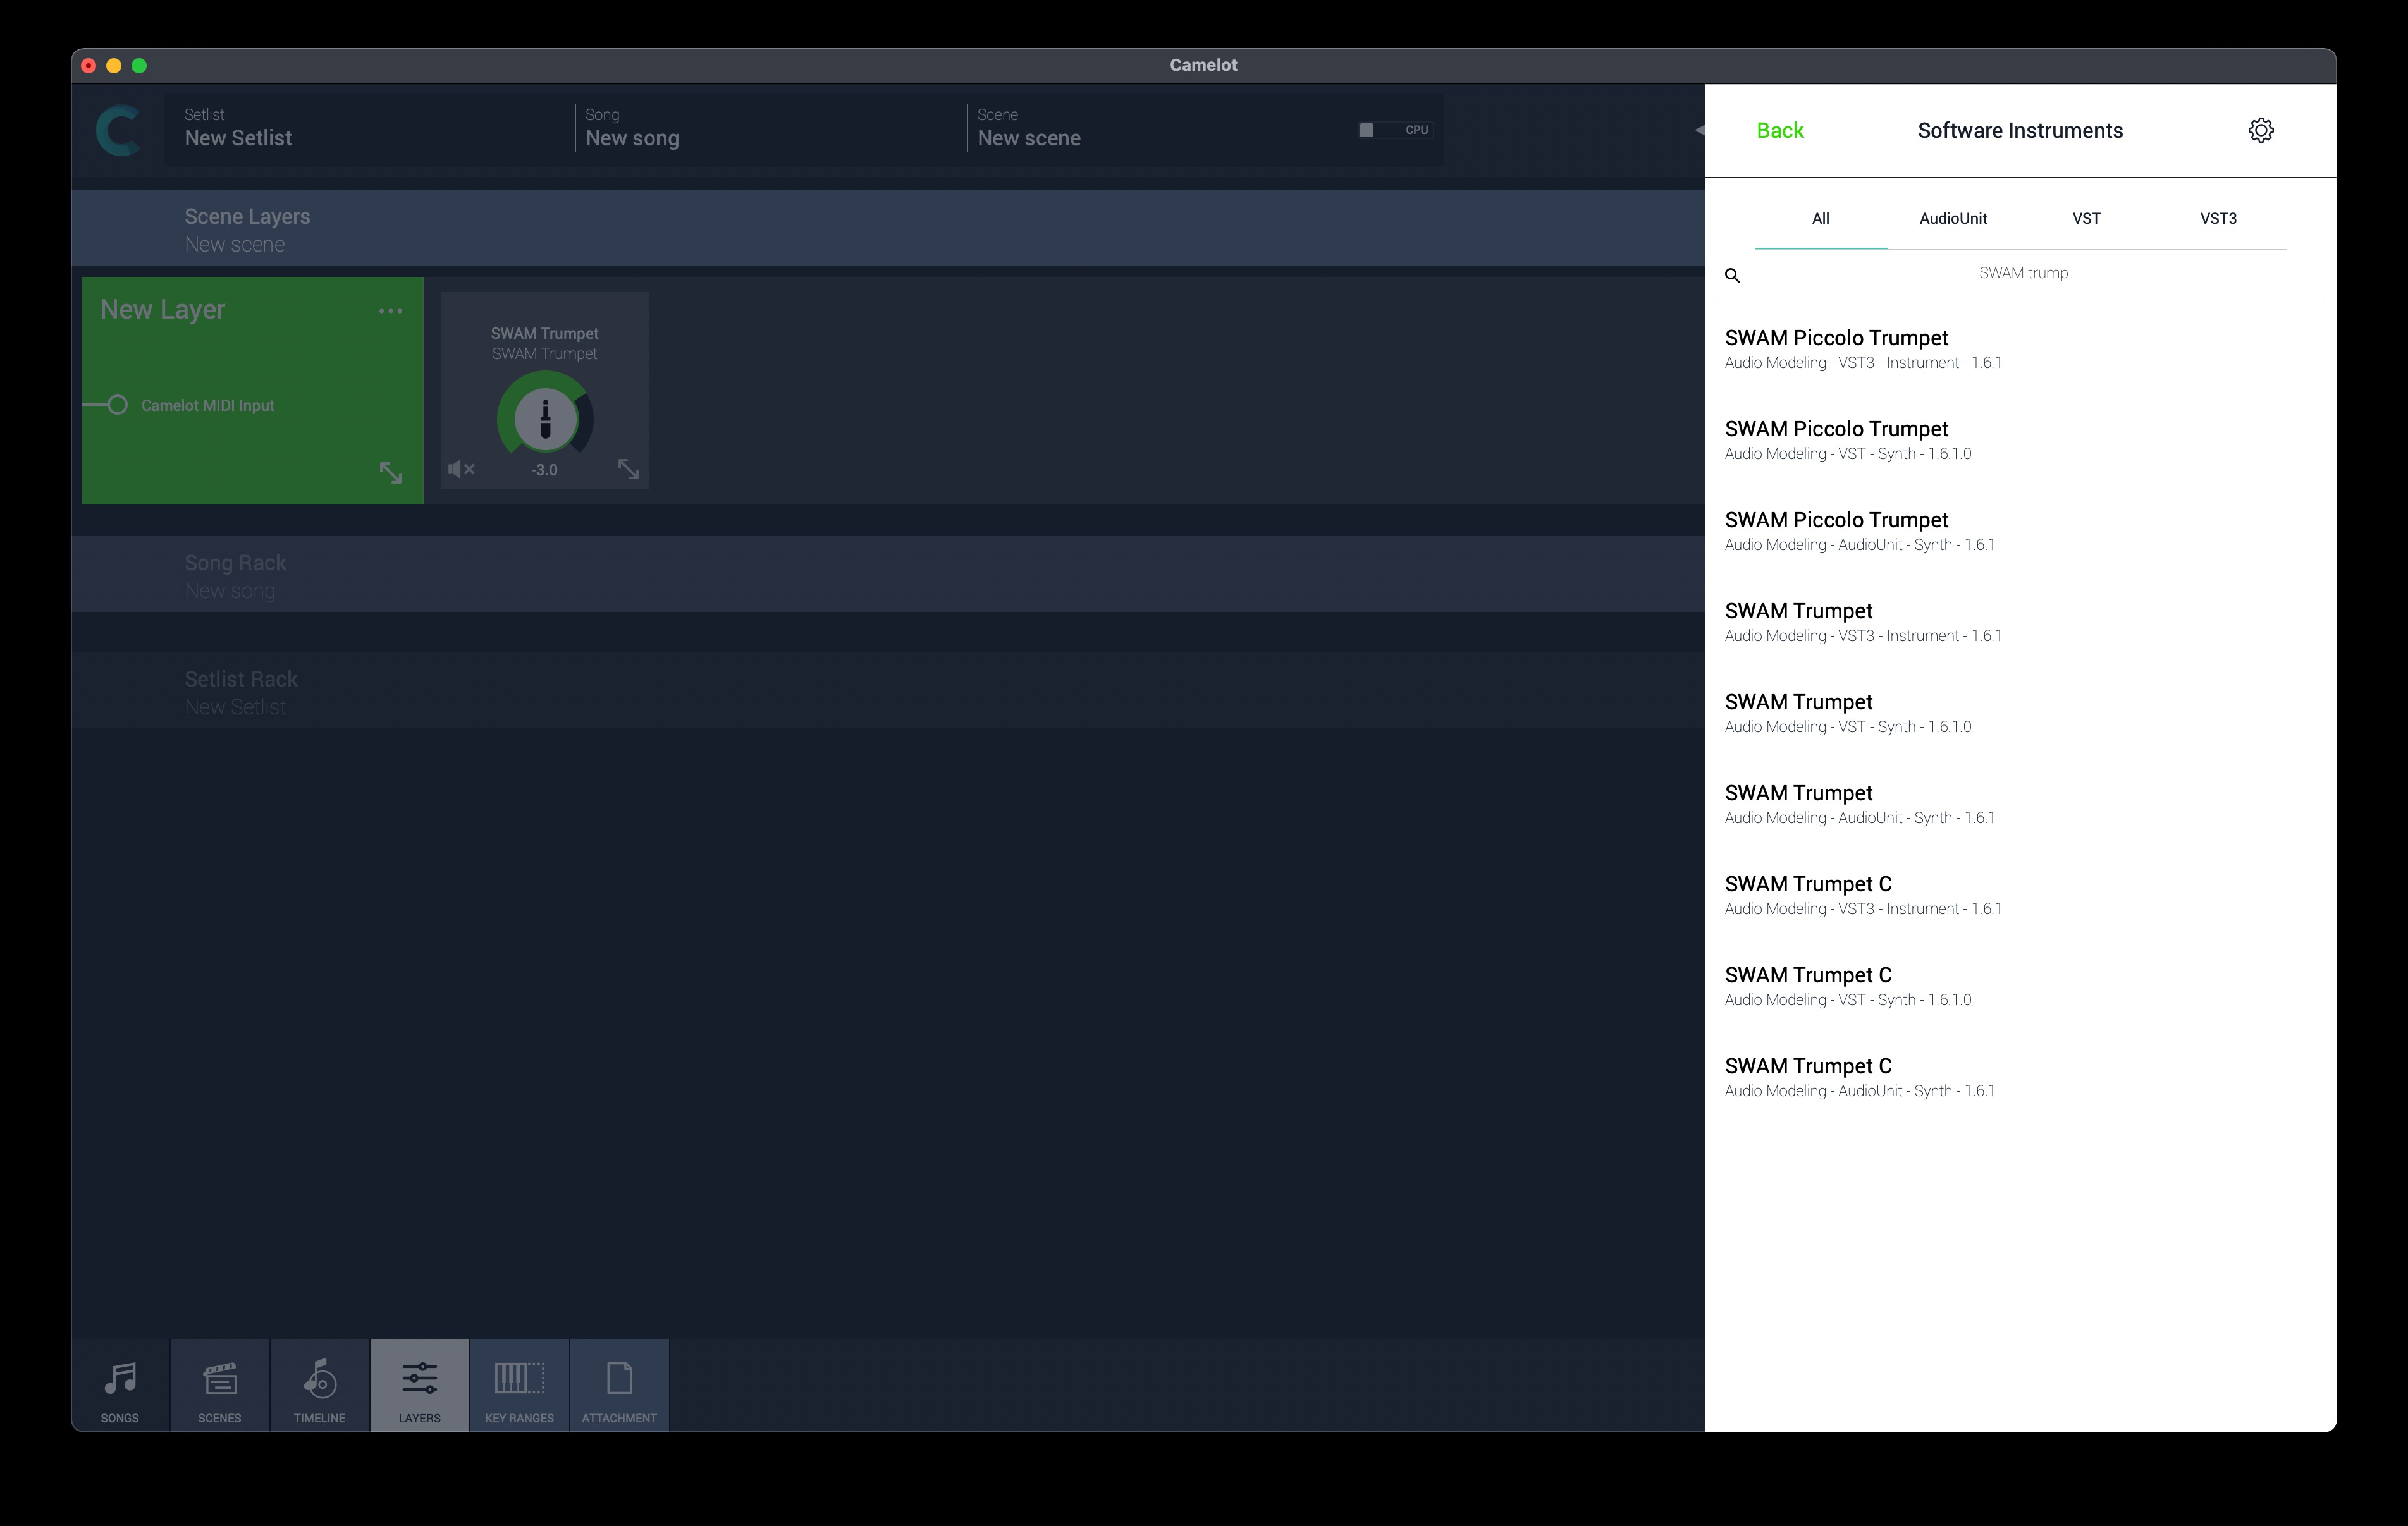Click the Camelot C logo
This screenshot has width=2408, height=1526.
point(118,131)
